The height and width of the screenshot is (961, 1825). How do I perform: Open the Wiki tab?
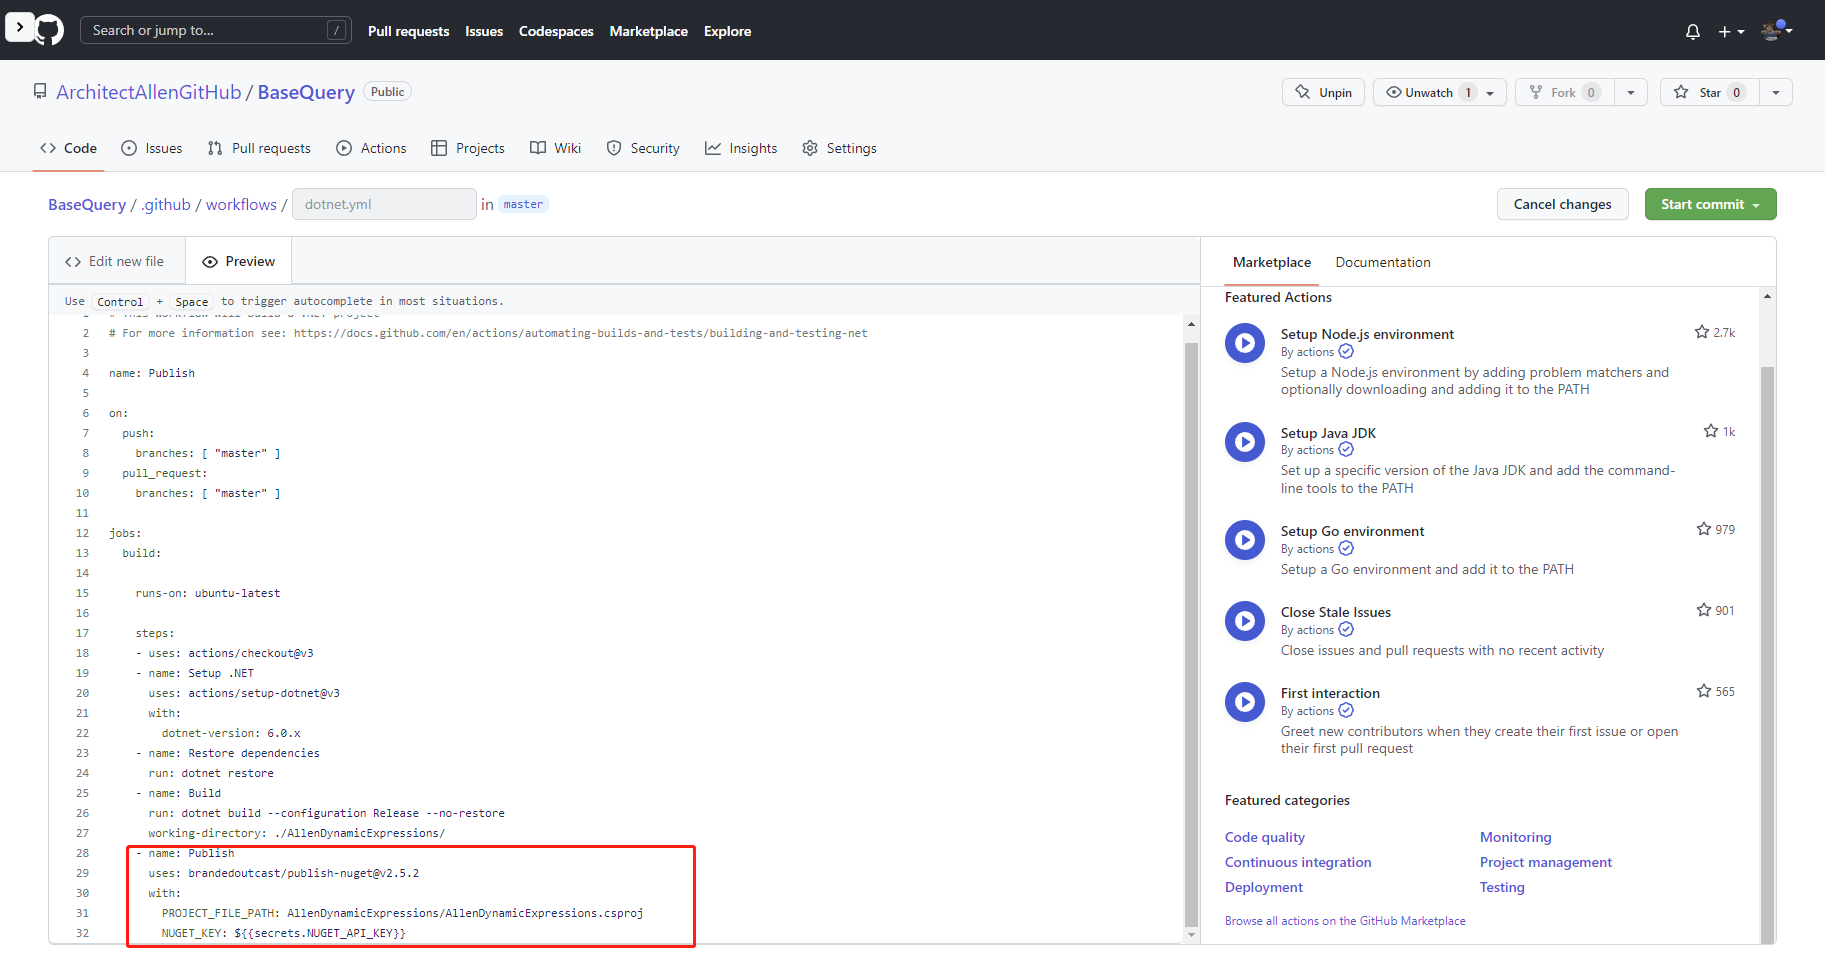555,148
